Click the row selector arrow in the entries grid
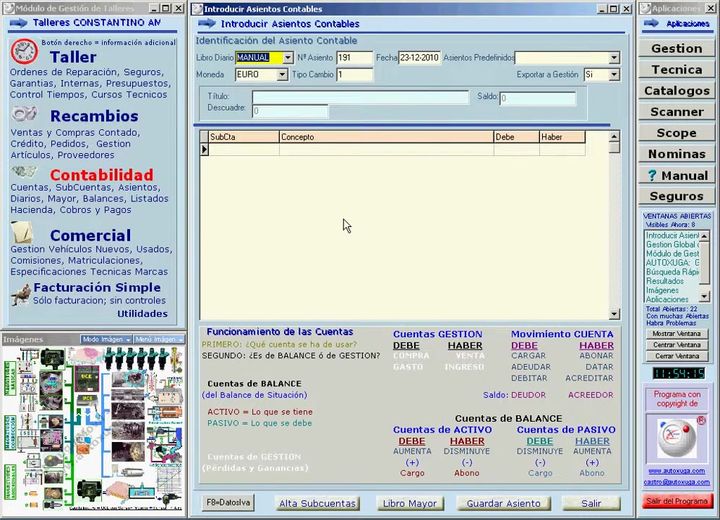This screenshot has width=720, height=520. point(204,149)
